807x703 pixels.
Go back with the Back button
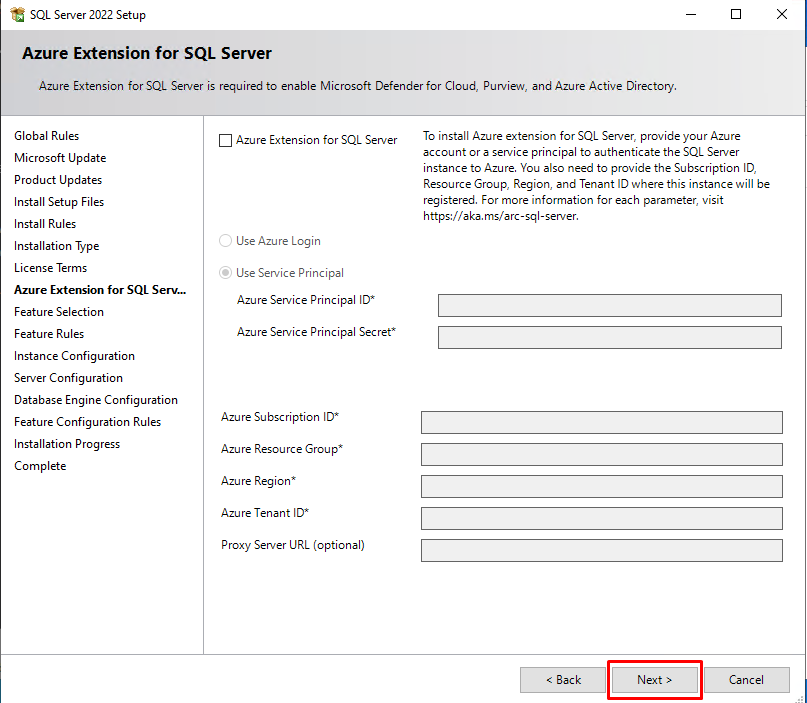click(563, 680)
